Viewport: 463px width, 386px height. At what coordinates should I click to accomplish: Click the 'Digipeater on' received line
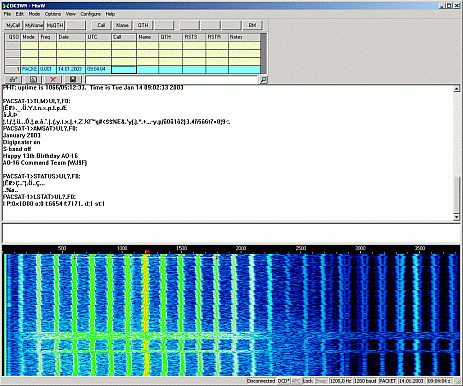click(22, 142)
